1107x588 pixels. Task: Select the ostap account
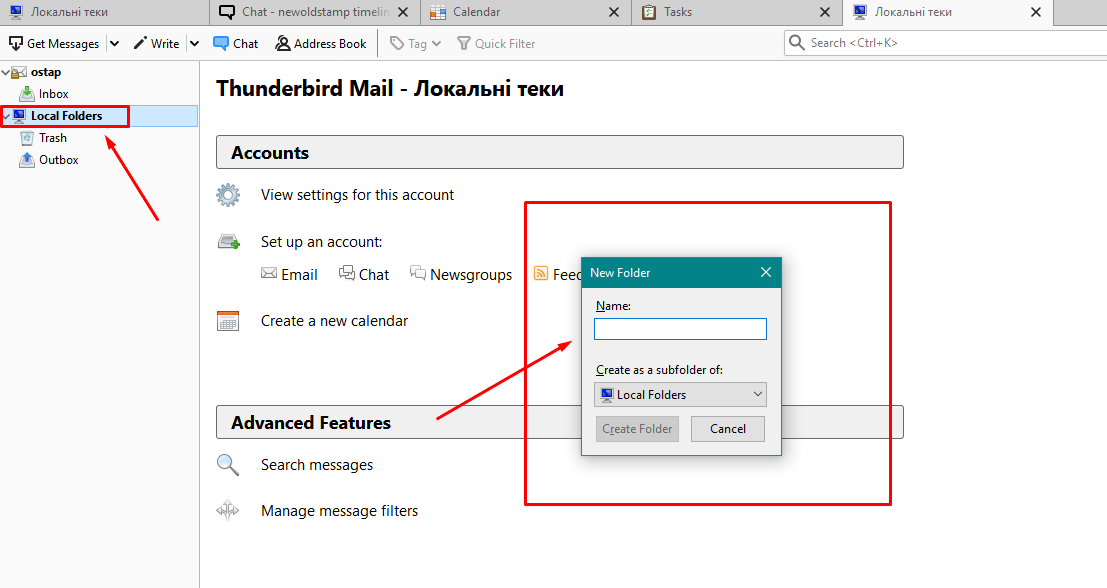pyautogui.click(x=46, y=72)
